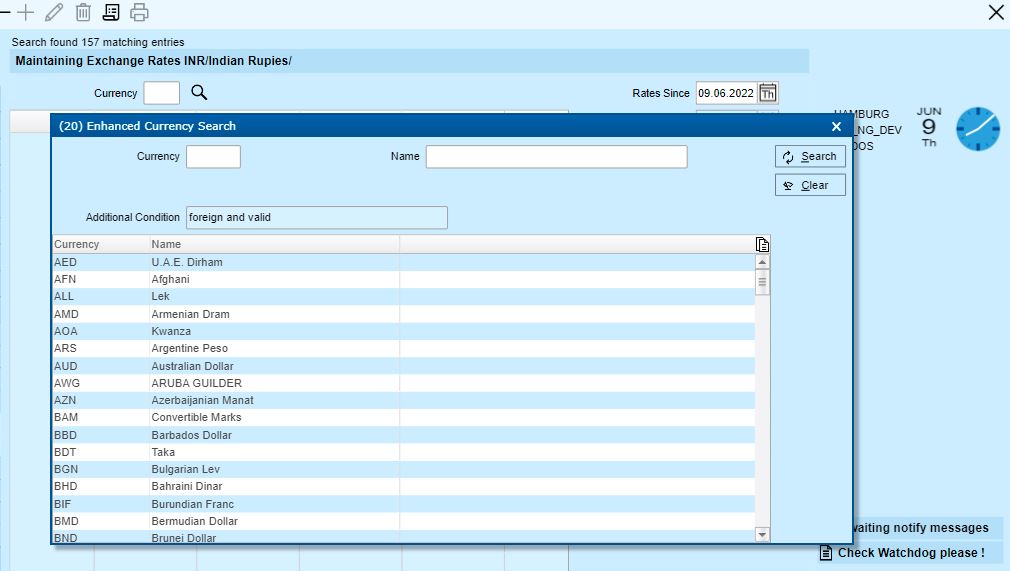1010x571 pixels.
Task: Select the BGN Bulgarian Lev row
Action: [x=404, y=469]
